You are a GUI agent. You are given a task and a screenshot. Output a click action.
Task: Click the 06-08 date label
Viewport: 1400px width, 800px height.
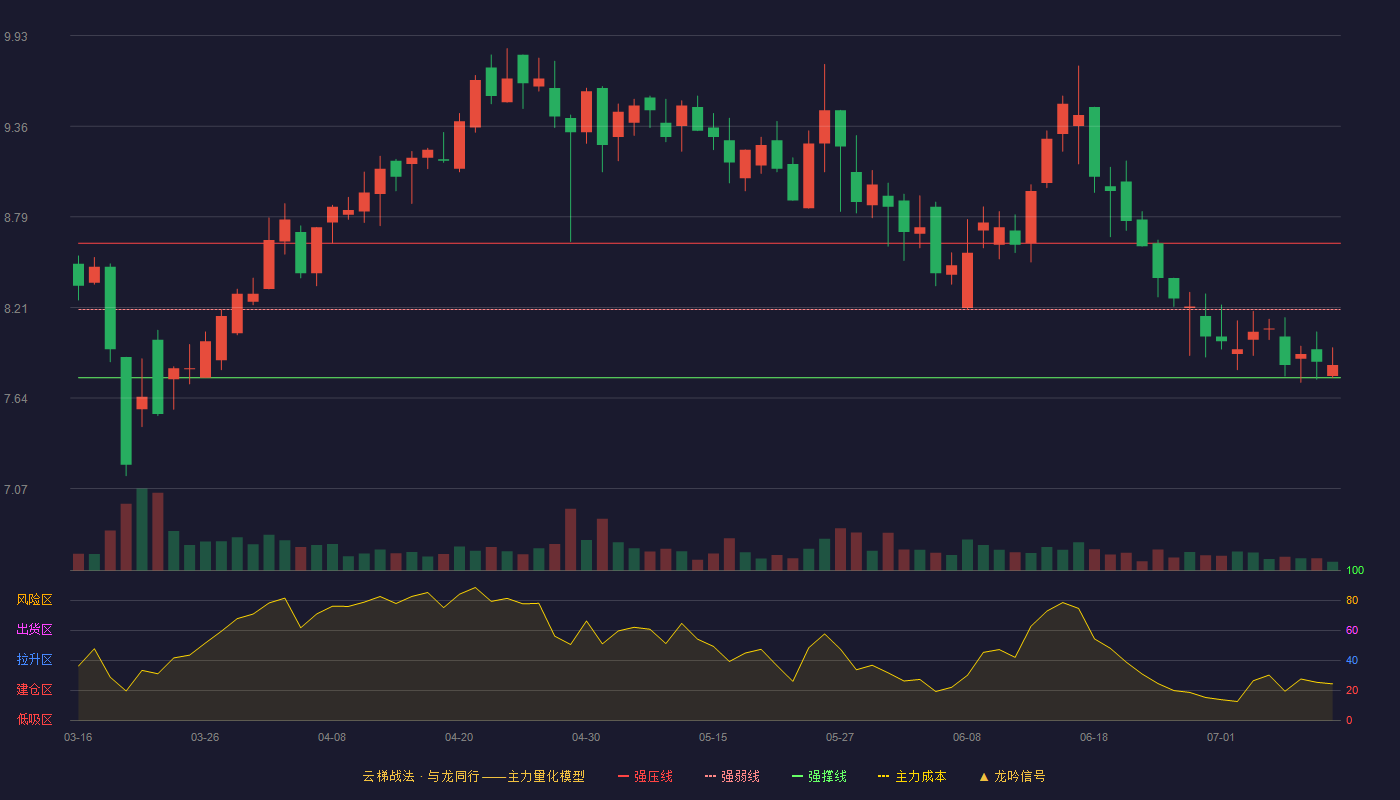pyautogui.click(x=967, y=737)
